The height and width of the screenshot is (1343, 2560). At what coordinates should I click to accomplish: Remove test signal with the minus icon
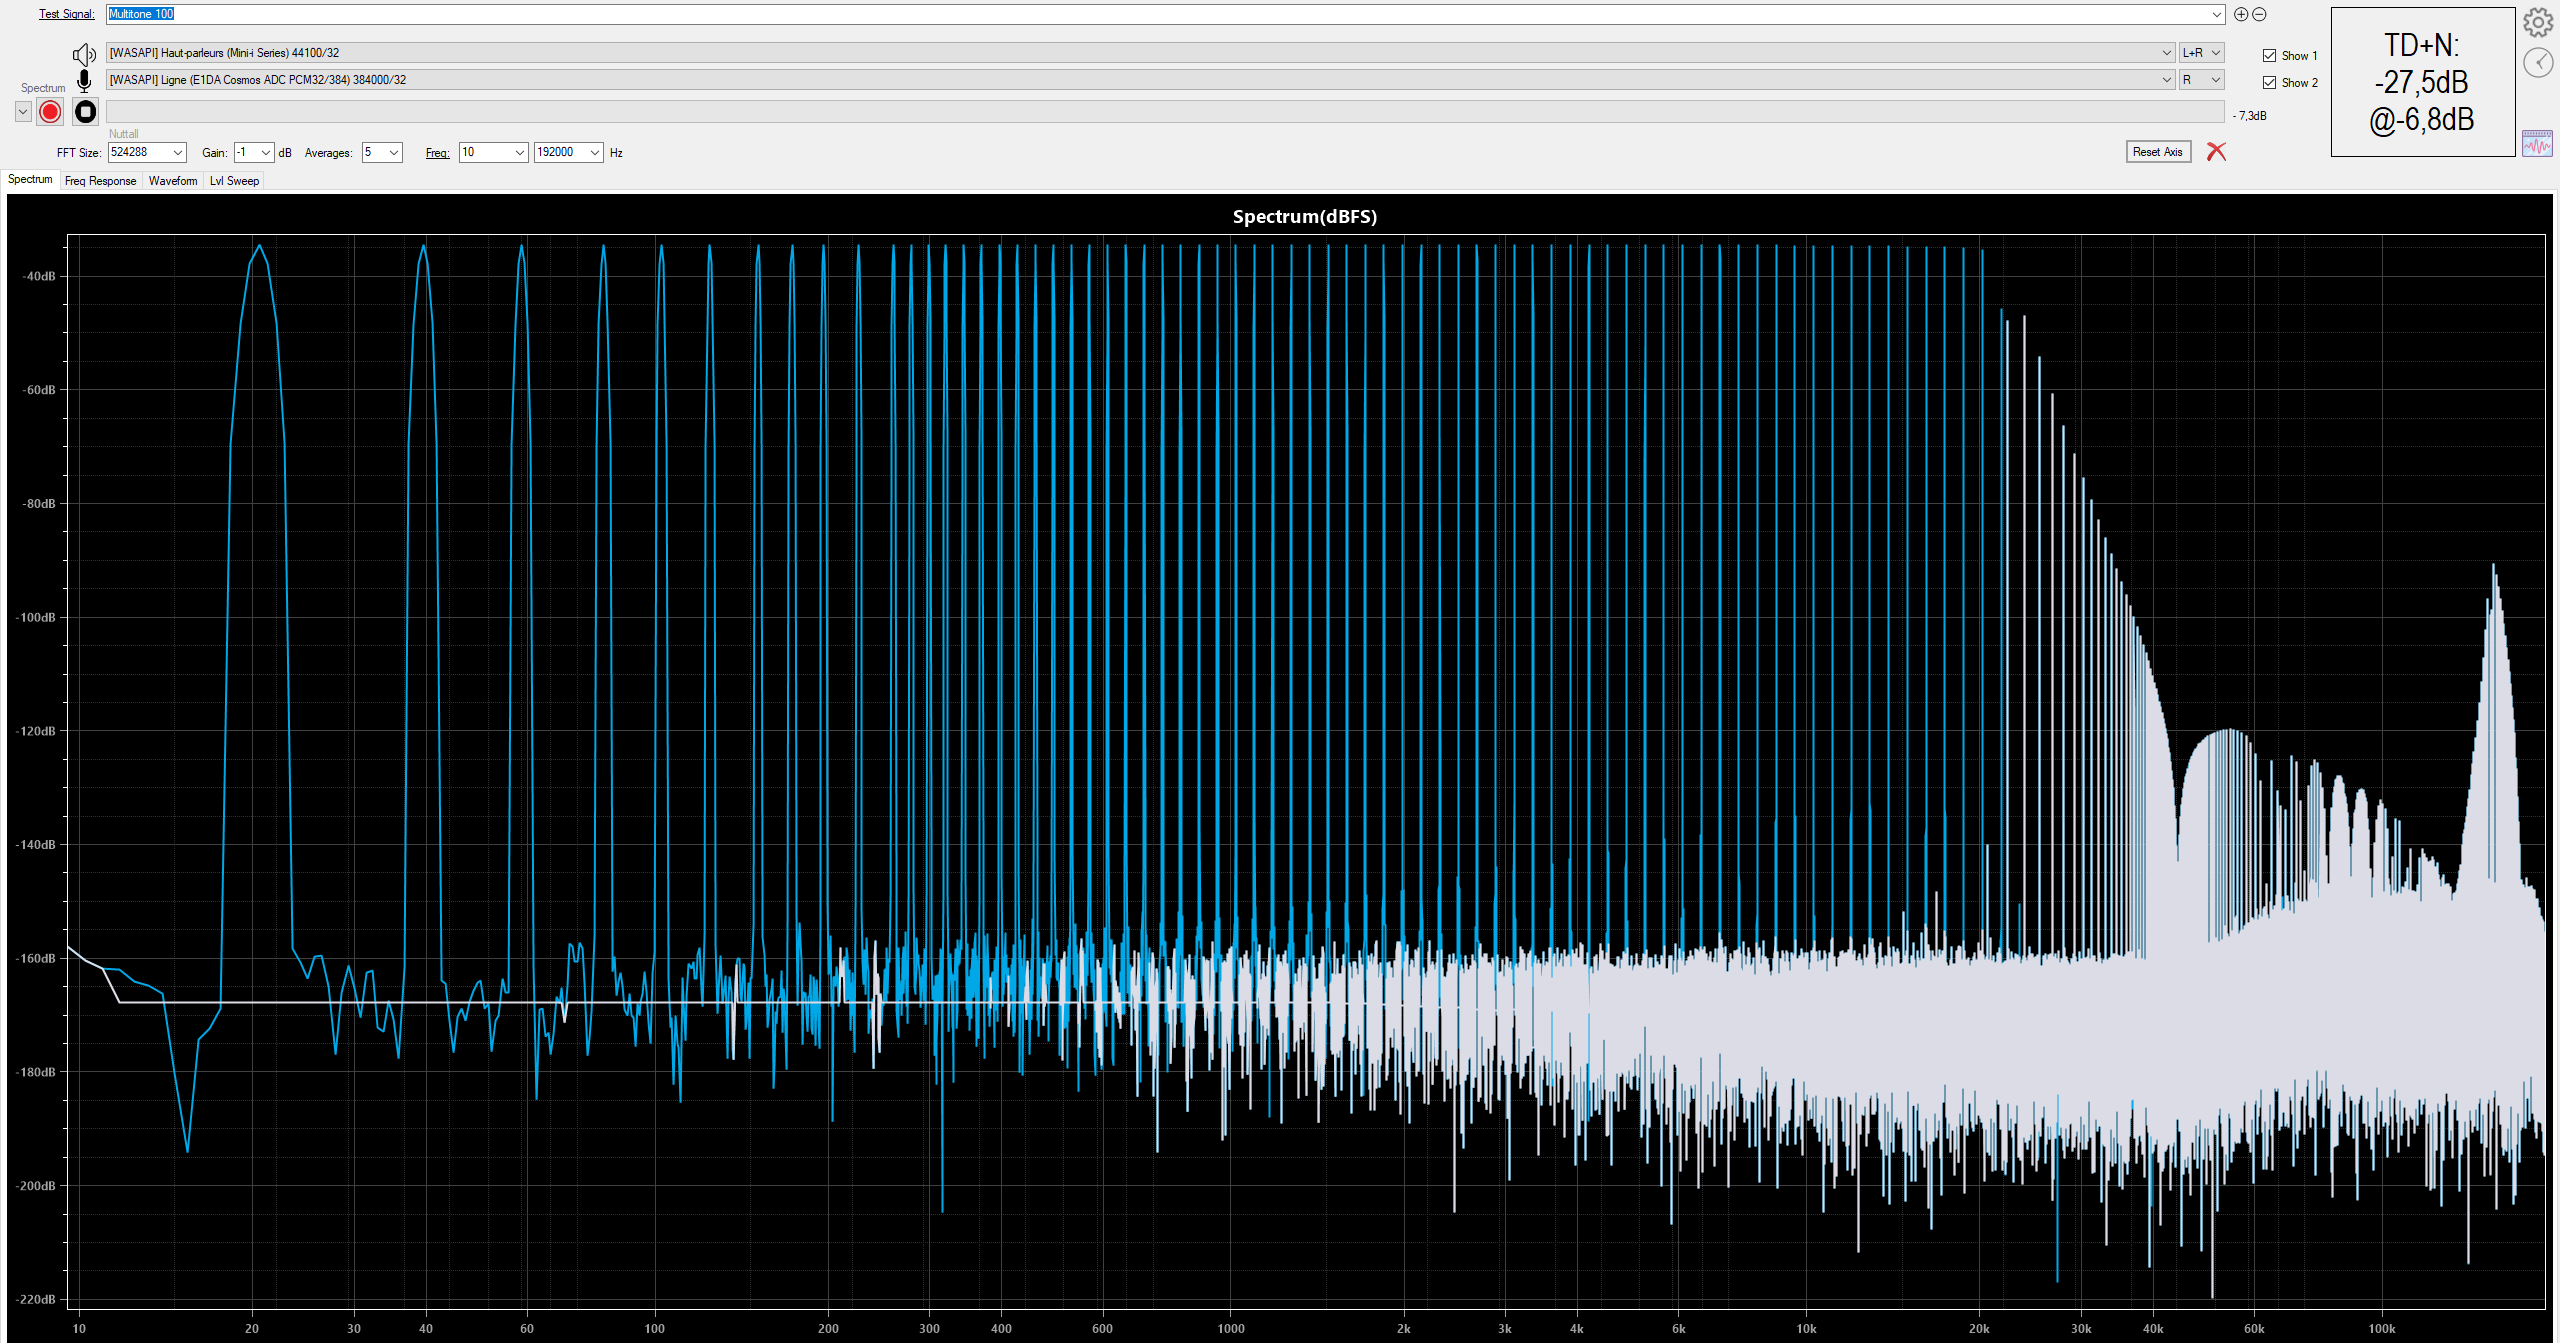point(2259,14)
